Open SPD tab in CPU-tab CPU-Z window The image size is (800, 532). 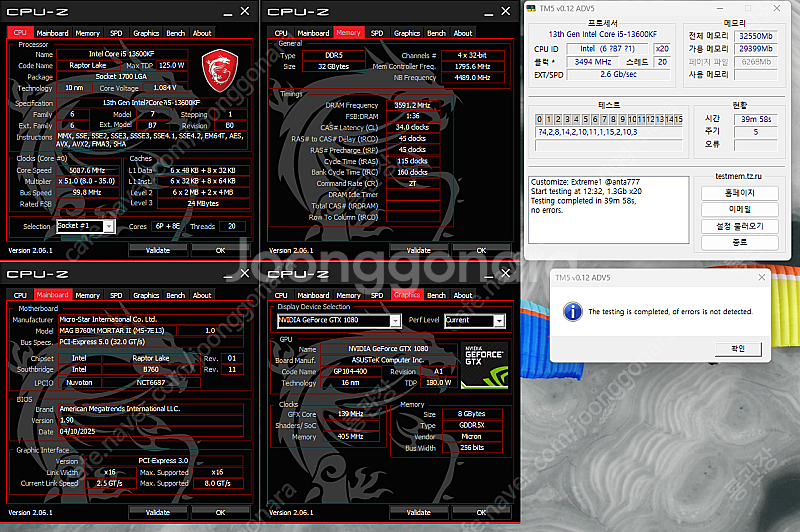(116, 33)
